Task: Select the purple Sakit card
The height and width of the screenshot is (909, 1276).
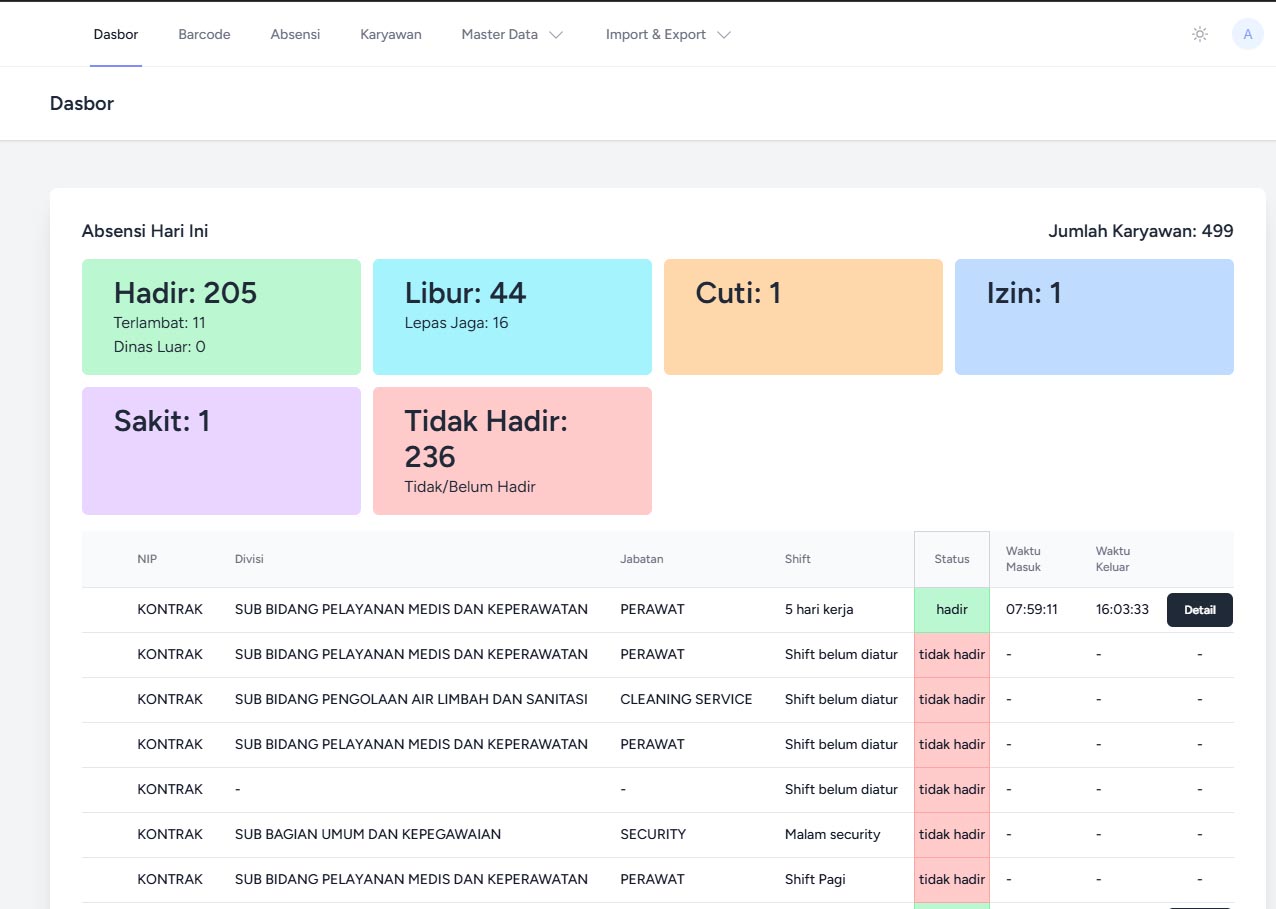Action: coord(221,451)
